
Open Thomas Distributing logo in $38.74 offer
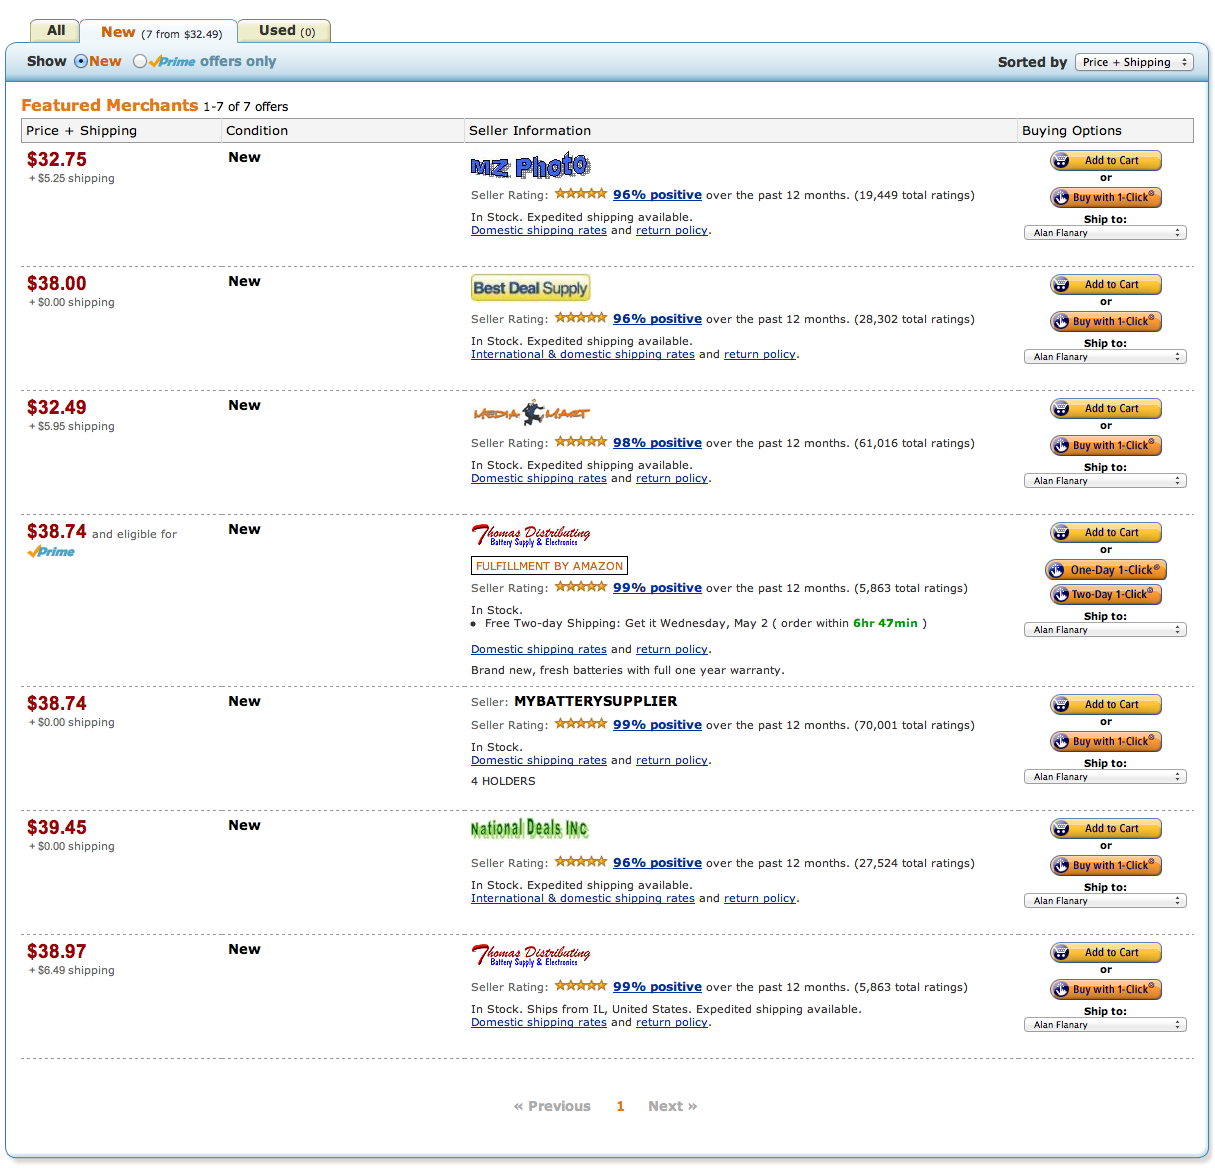pos(531,536)
